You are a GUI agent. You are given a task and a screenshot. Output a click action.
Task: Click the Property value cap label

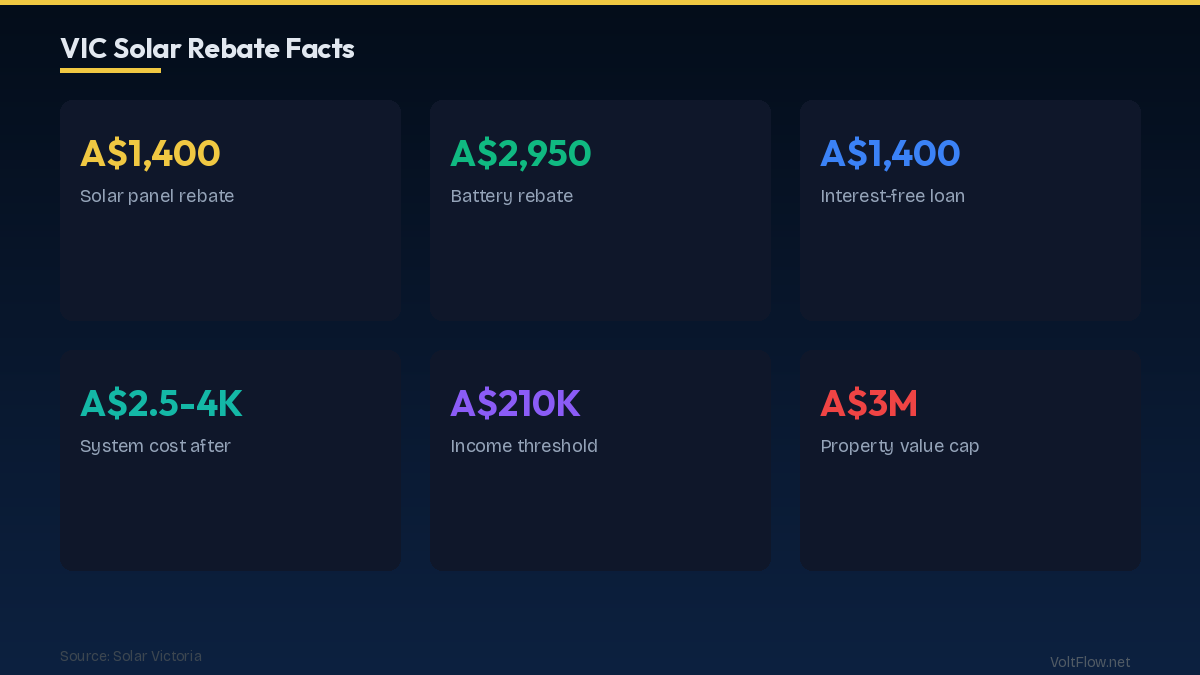pos(899,446)
